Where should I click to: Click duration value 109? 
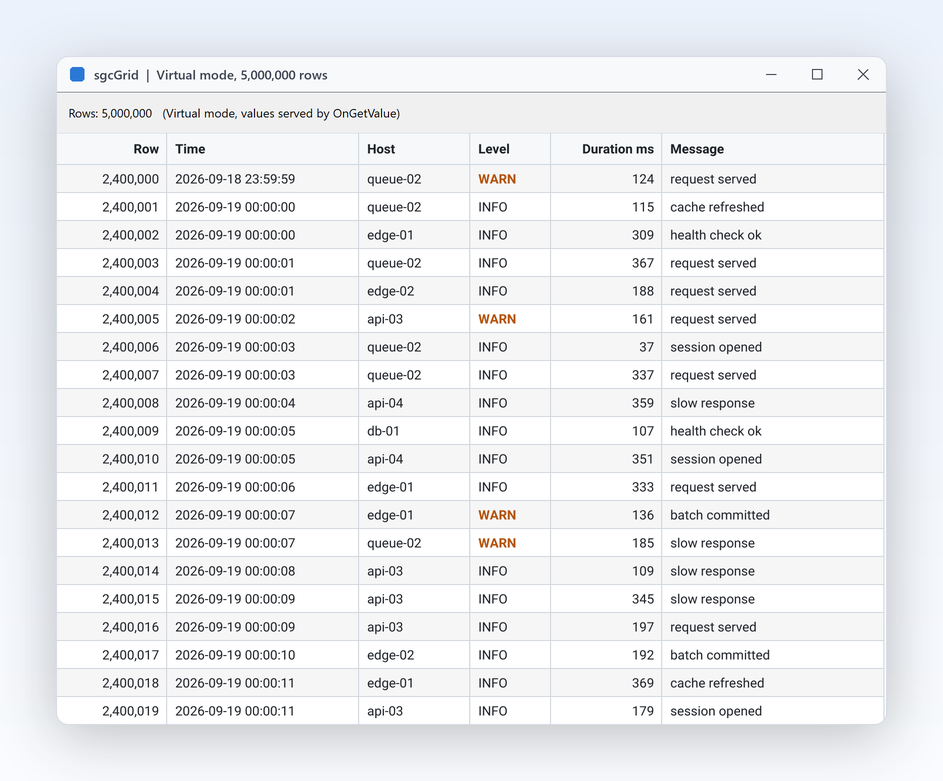click(x=642, y=571)
